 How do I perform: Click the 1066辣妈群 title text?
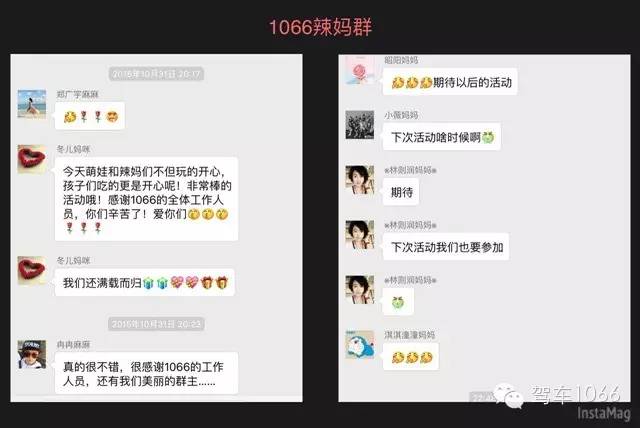pos(320,27)
